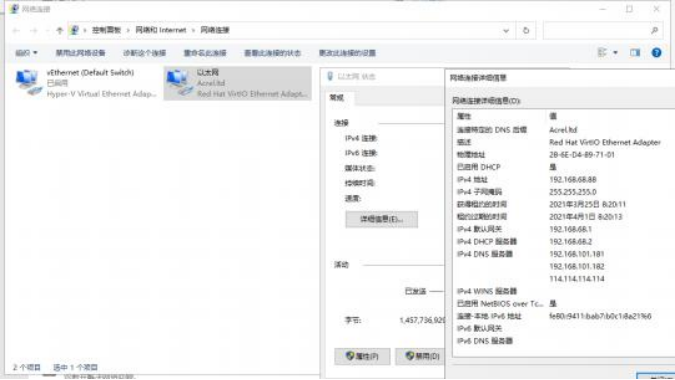Click the 详细信息(E)... button

[381, 219]
